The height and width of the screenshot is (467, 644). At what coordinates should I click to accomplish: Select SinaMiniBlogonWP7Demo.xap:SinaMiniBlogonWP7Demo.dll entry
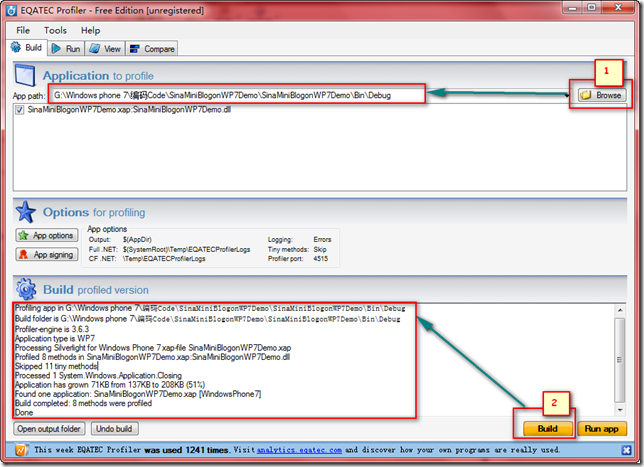(129, 110)
